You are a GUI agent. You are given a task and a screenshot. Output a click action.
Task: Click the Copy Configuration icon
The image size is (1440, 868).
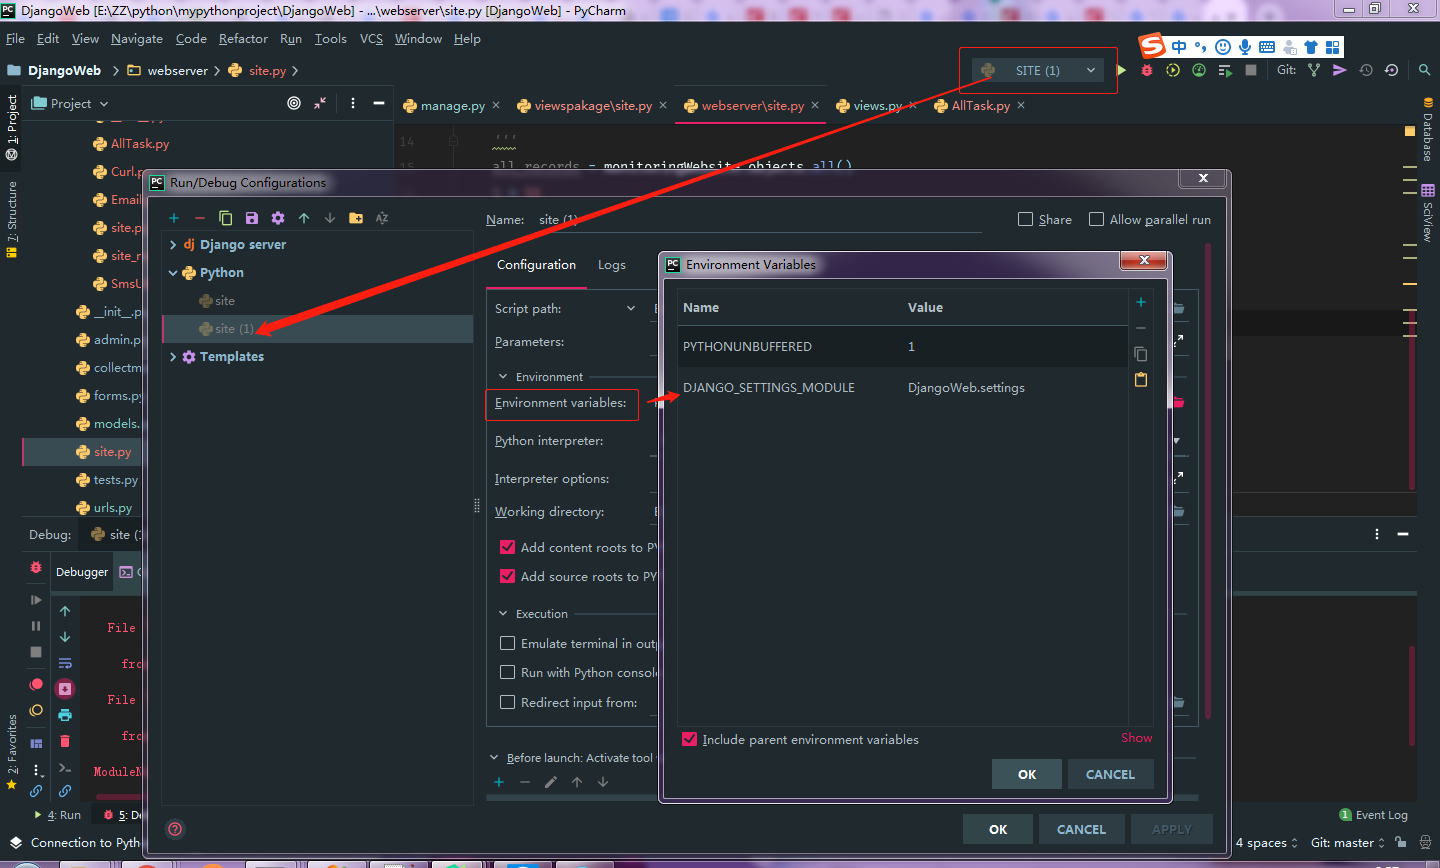[226, 218]
